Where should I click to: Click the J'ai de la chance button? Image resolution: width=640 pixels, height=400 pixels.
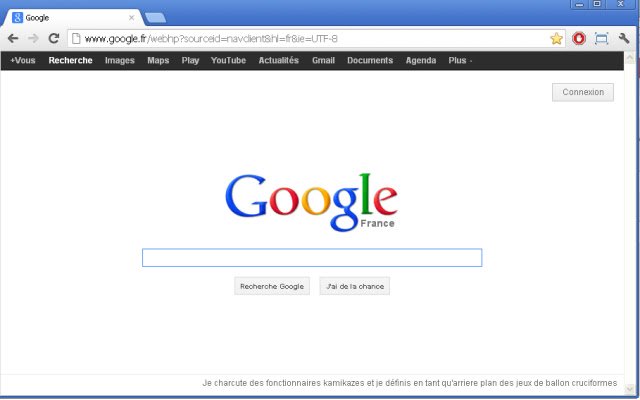pyautogui.click(x=355, y=286)
